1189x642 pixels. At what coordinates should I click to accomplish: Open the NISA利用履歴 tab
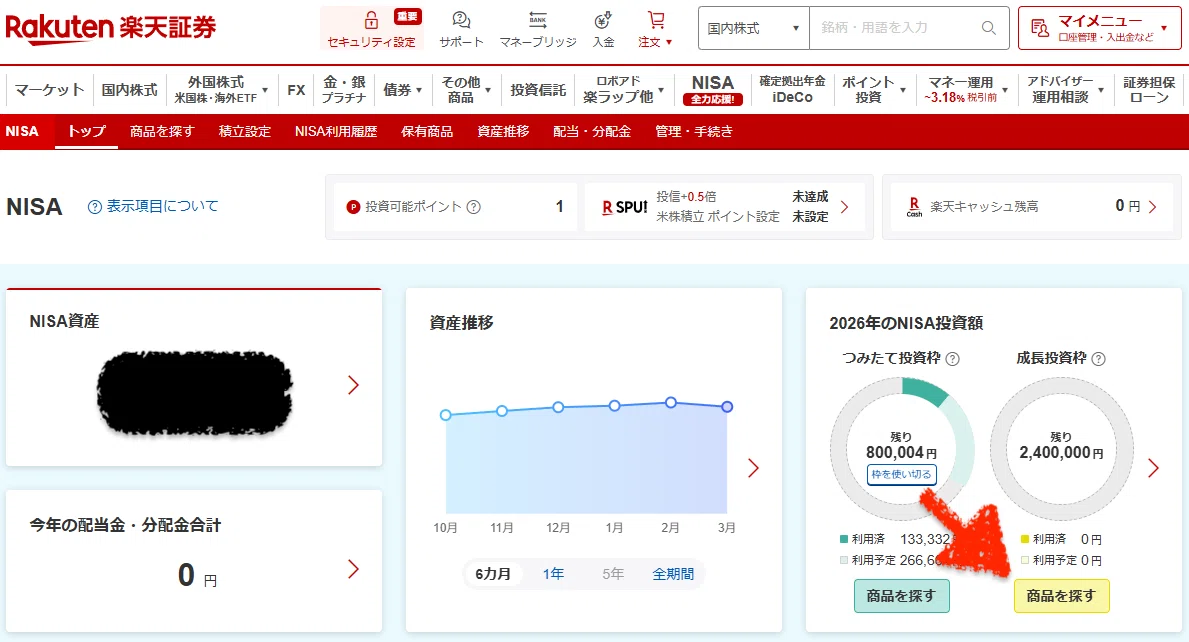[336, 132]
